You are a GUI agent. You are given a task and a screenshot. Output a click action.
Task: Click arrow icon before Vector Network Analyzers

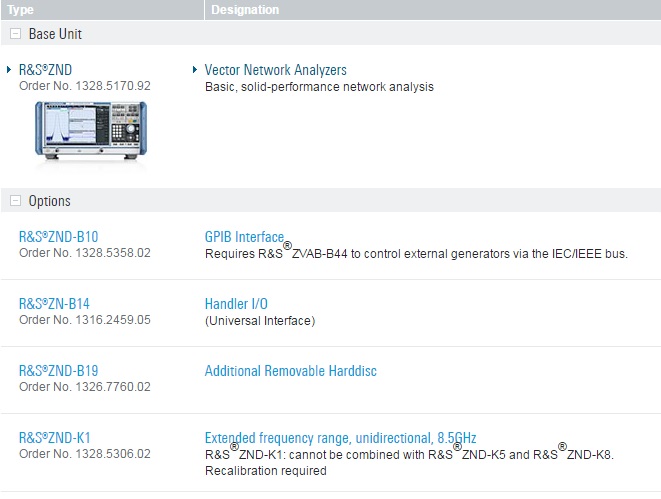coord(195,70)
